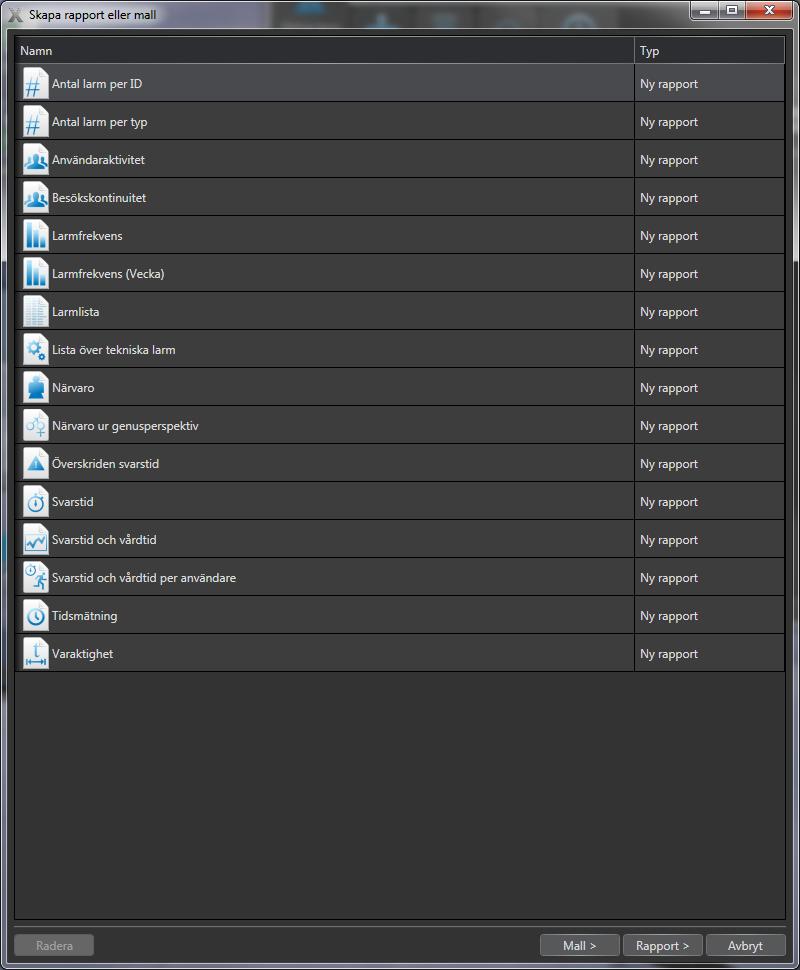Select the person icon next to Närvaro
Viewport: 800px width, 970px height.
[x=35, y=388]
